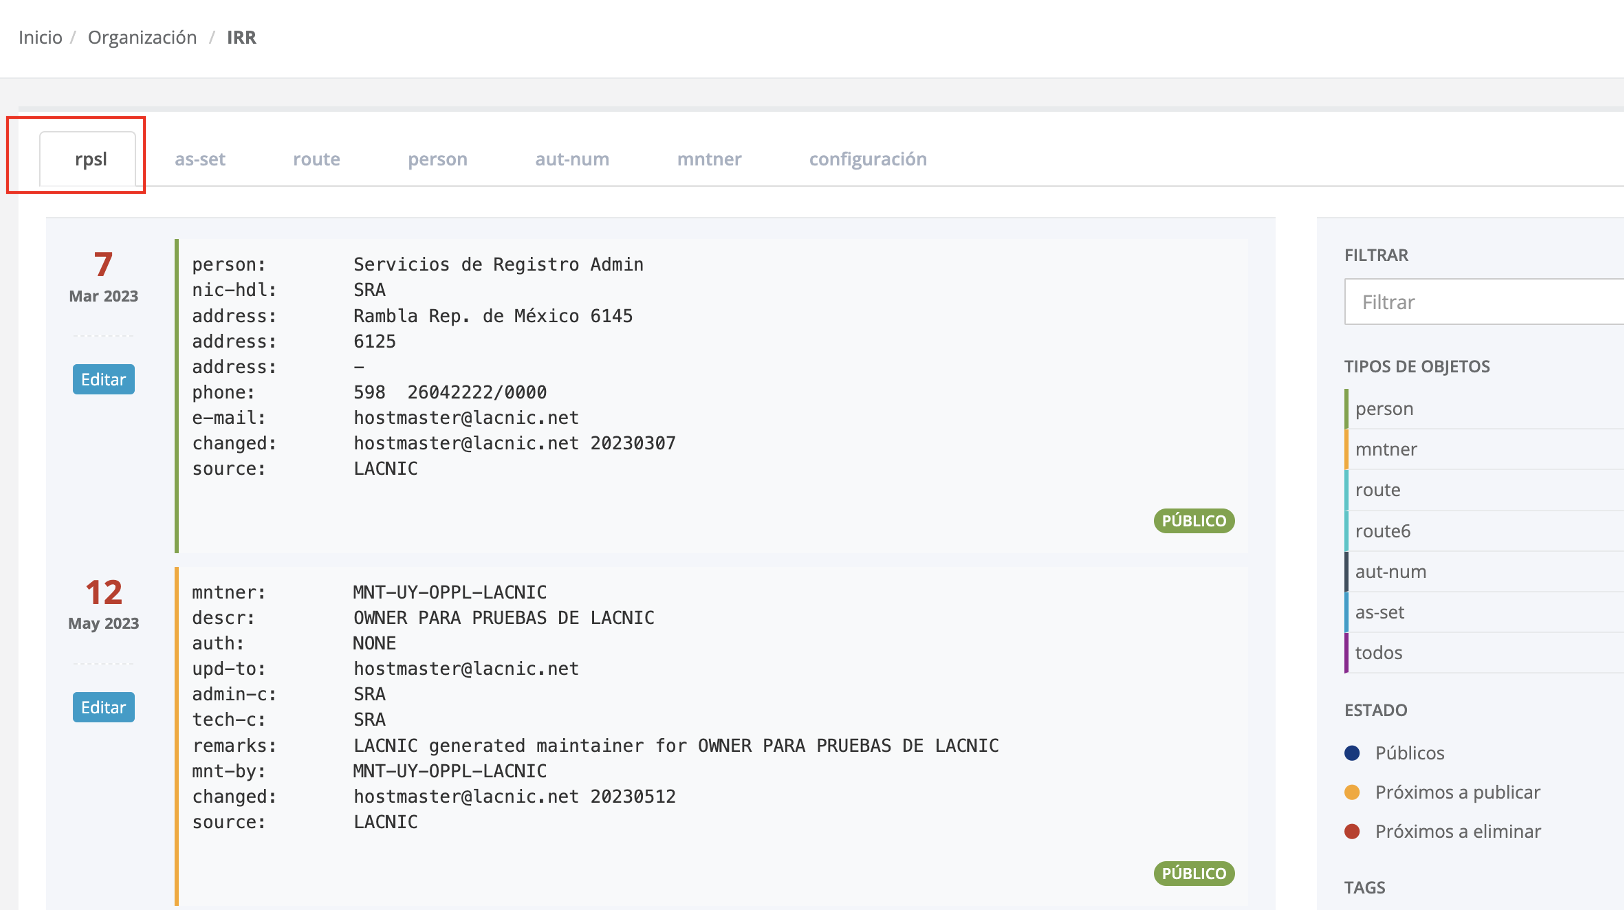Image resolution: width=1624 pixels, height=918 pixels.
Task: Filter objects by person type
Action: click(1384, 409)
